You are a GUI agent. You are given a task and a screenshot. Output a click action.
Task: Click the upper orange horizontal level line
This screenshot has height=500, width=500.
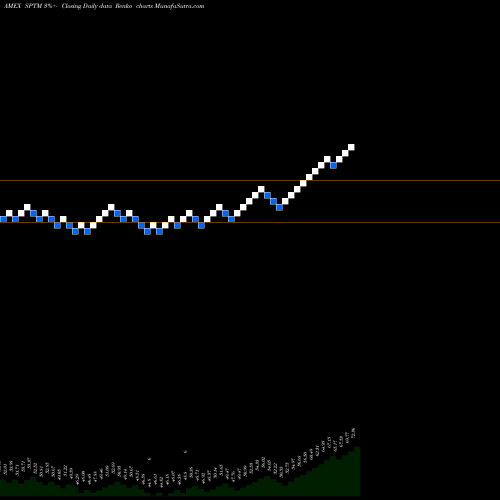250,181
